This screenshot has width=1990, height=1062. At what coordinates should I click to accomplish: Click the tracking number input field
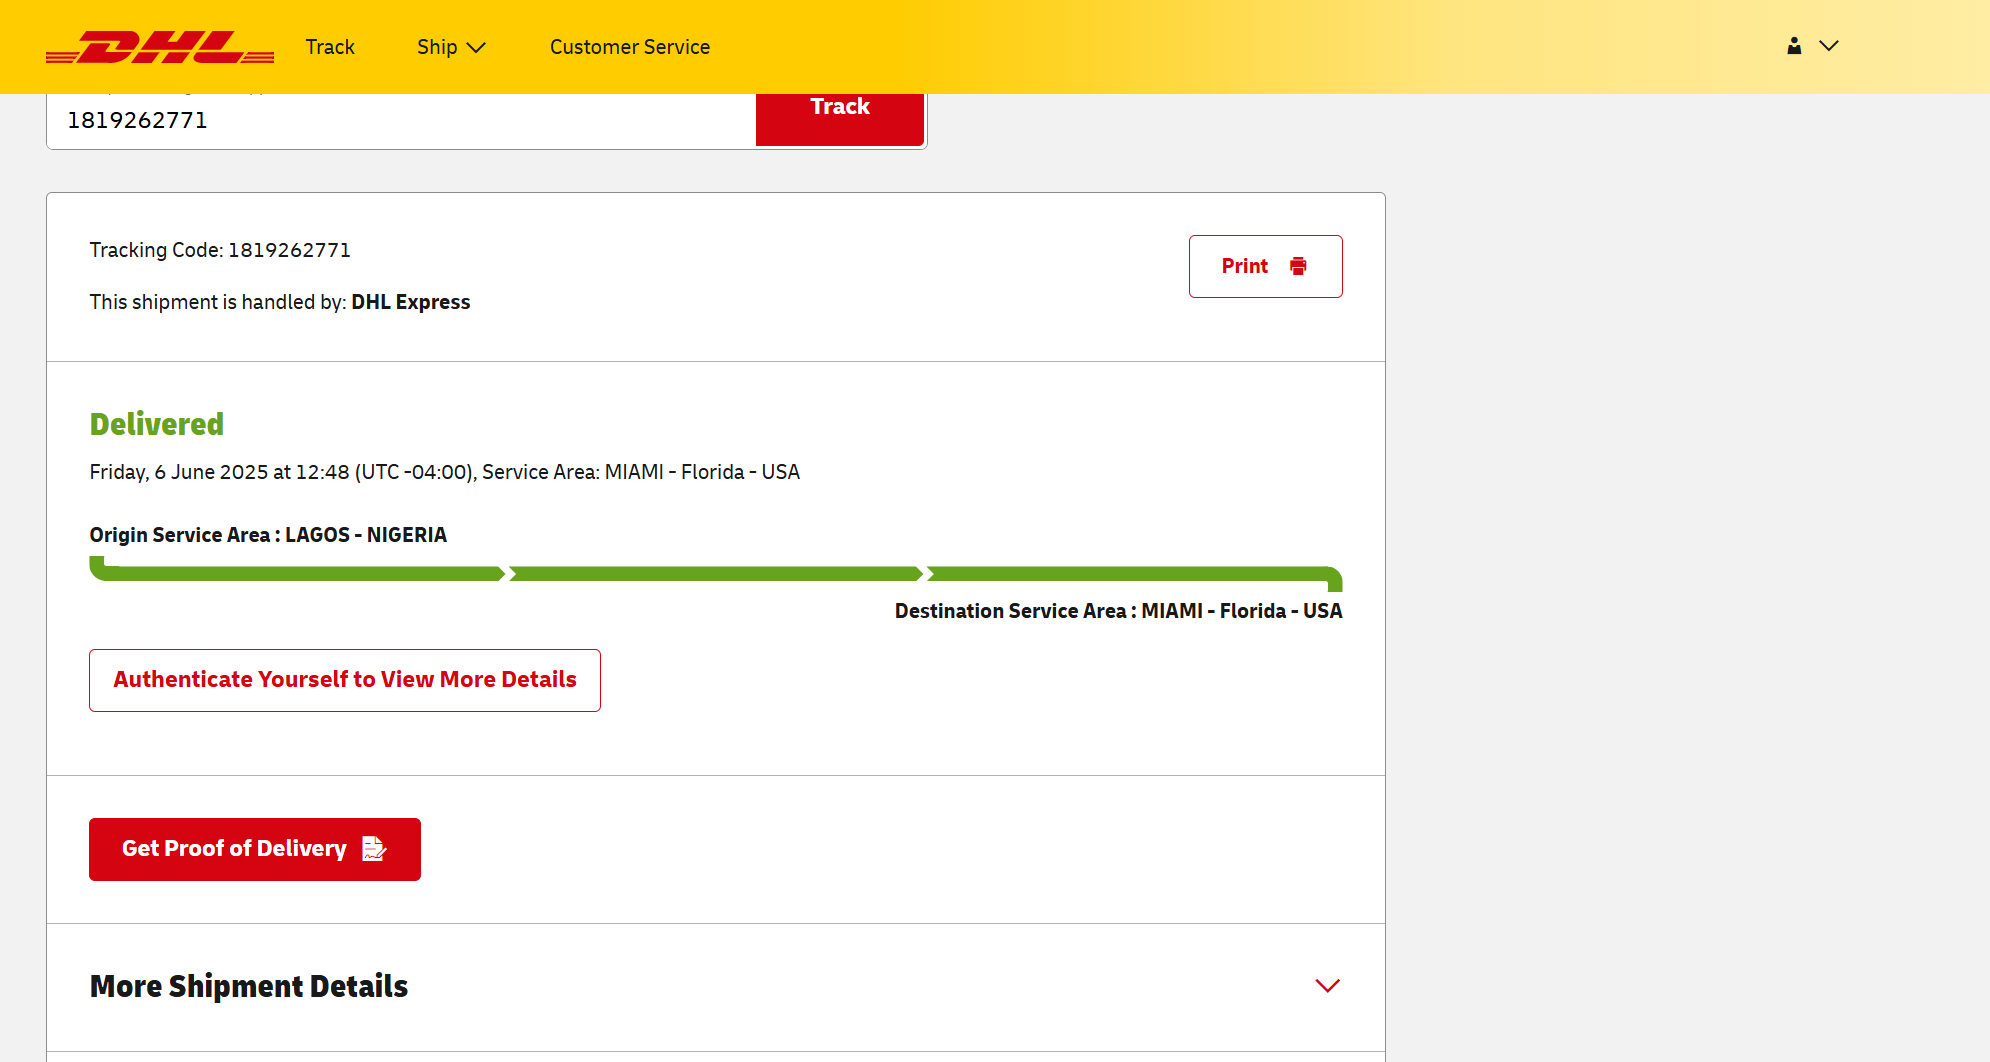click(401, 120)
